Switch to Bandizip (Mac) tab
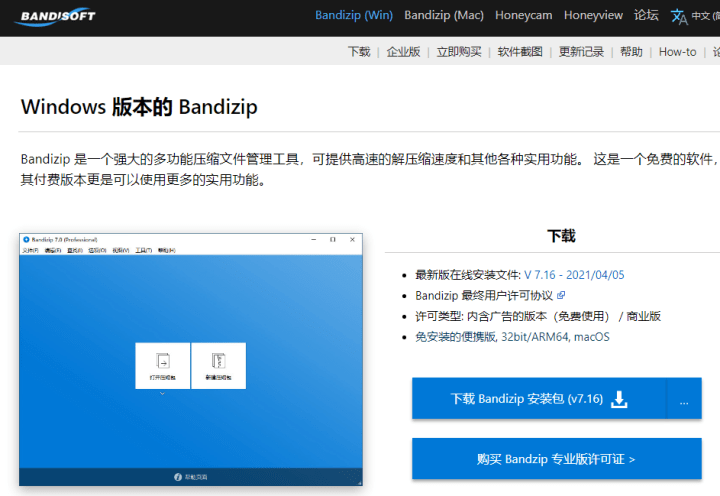 click(x=444, y=15)
